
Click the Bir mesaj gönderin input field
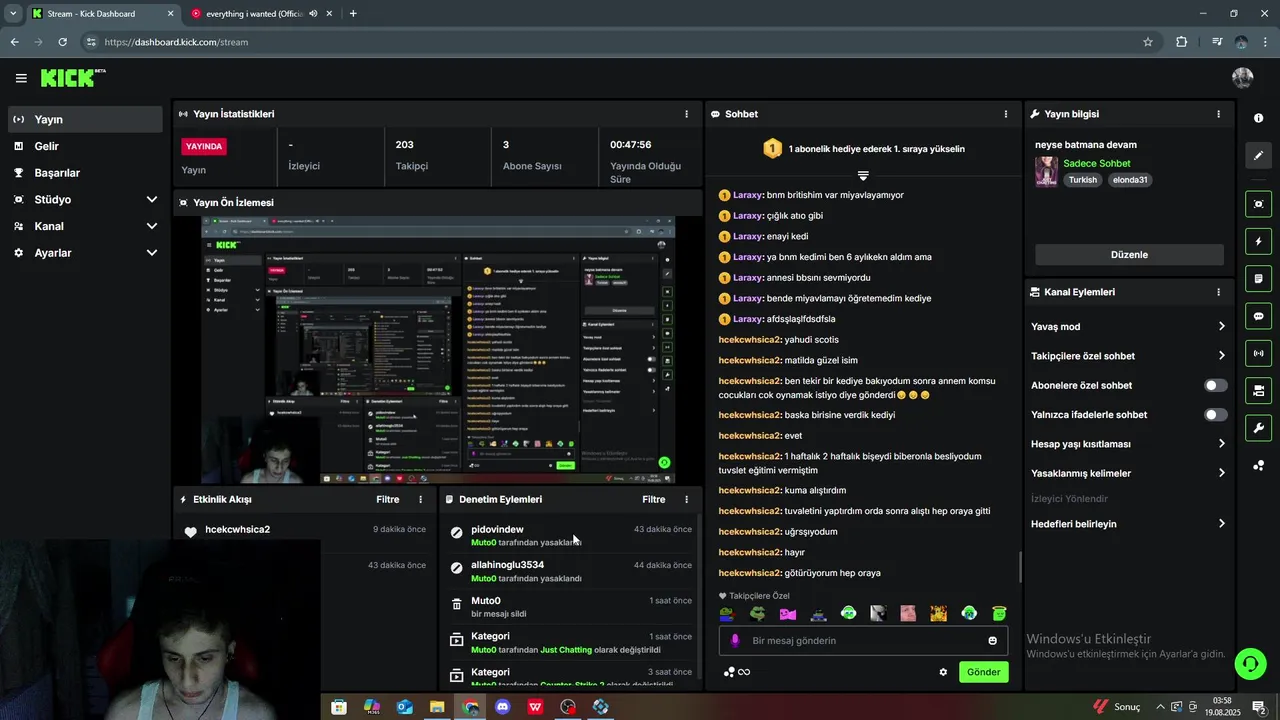[x=863, y=641]
